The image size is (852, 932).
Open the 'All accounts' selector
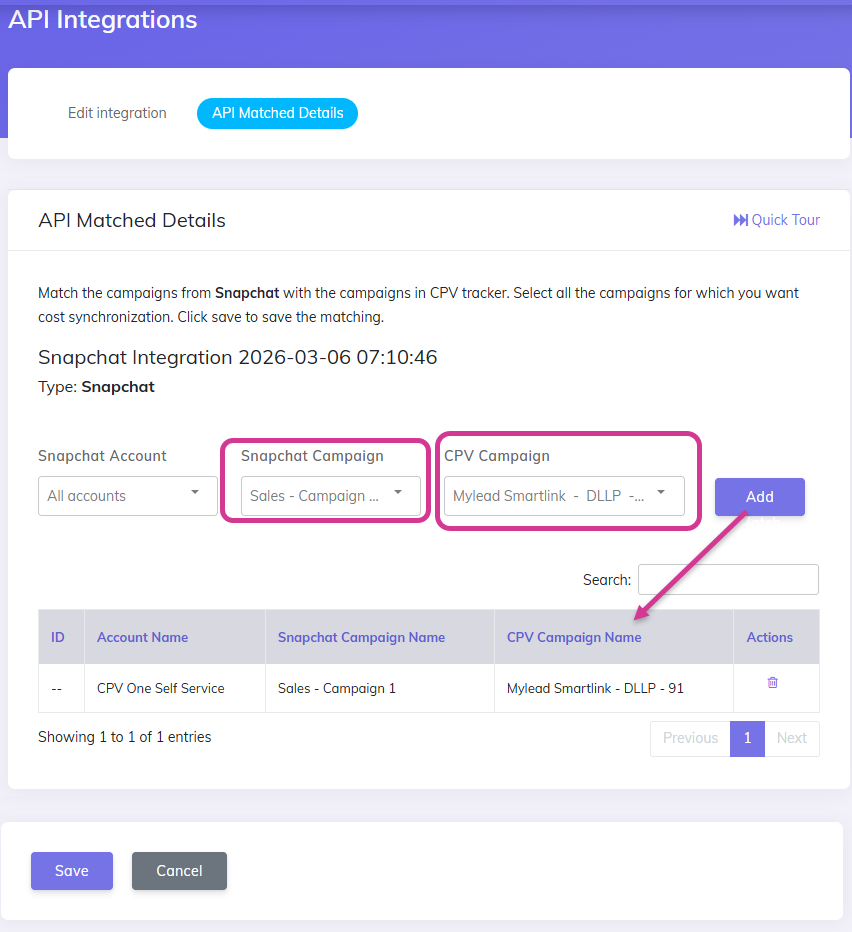click(127, 496)
